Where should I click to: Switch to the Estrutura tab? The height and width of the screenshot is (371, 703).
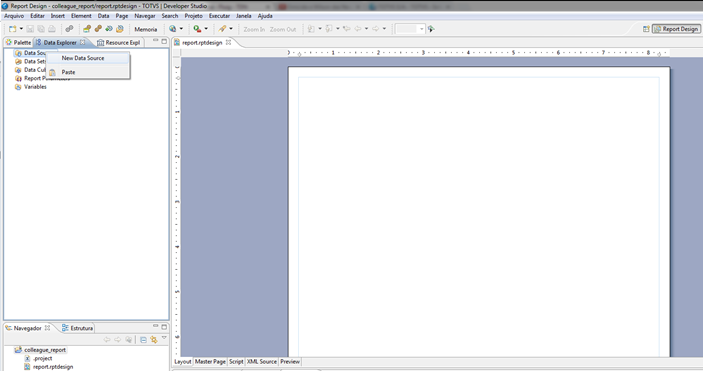[78, 328]
